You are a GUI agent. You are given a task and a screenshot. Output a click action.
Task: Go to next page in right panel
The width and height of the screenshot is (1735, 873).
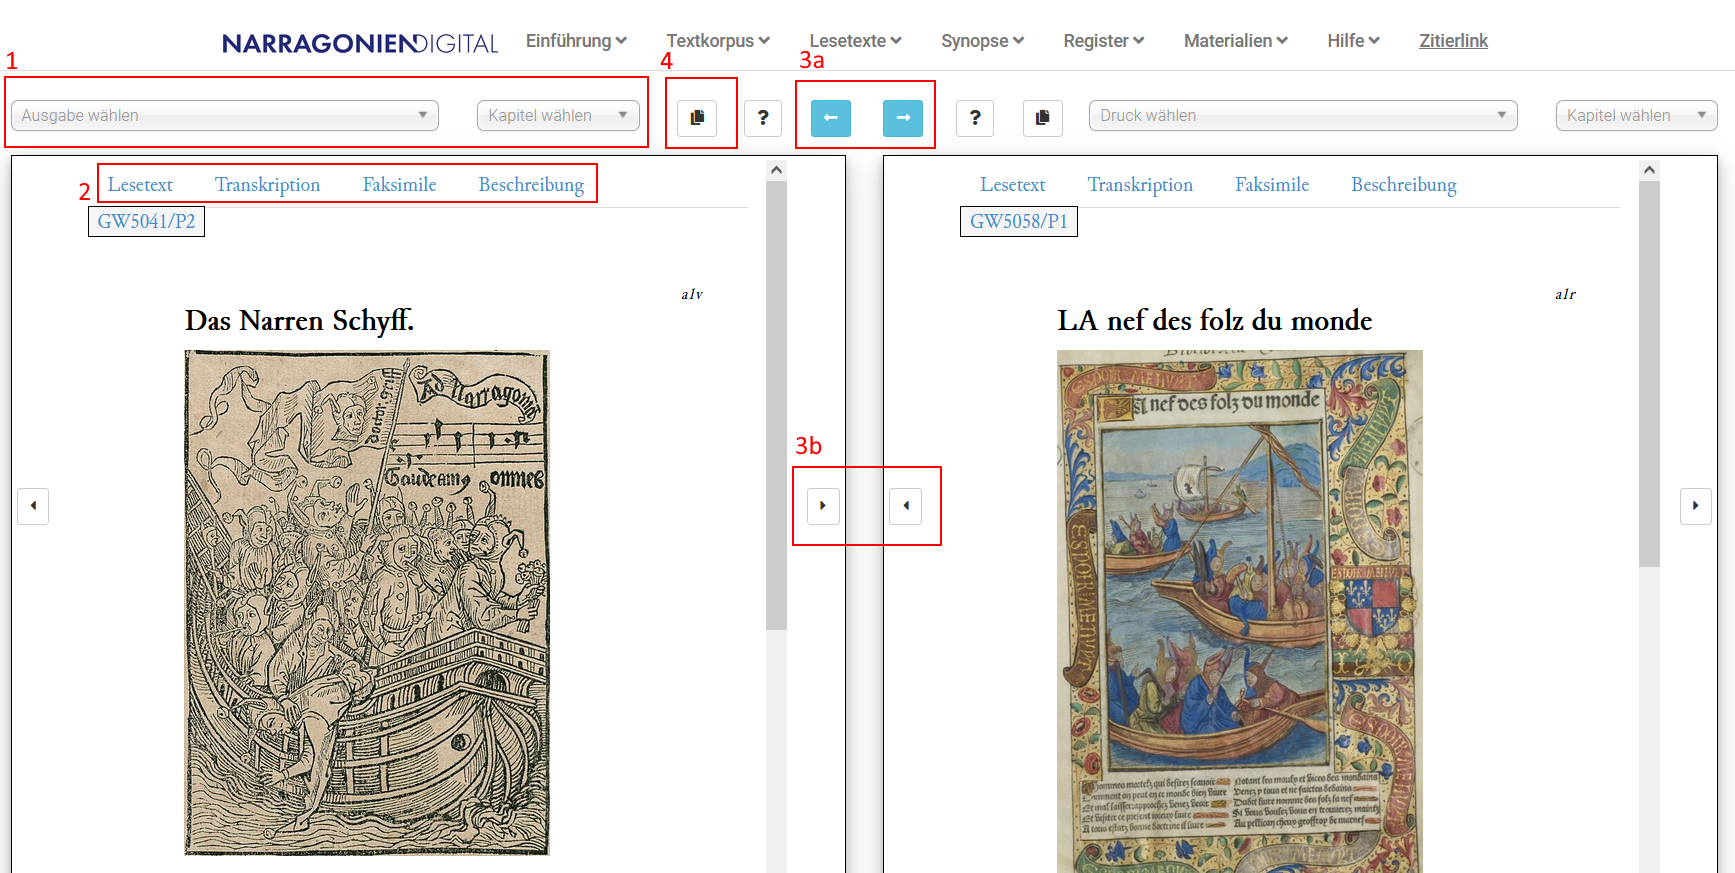coord(1695,505)
